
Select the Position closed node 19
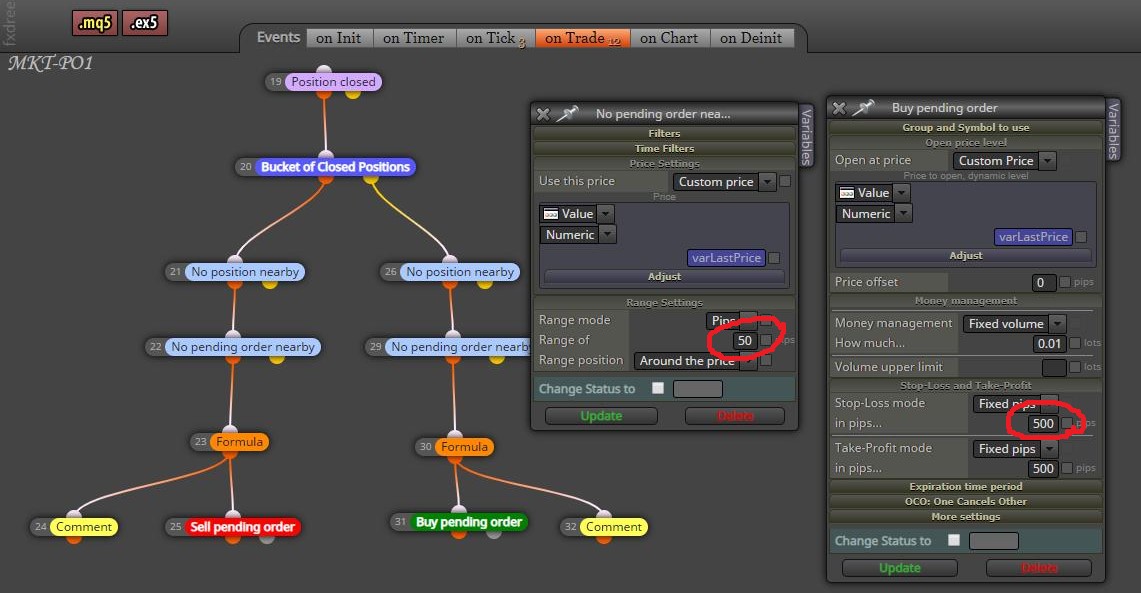(333, 81)
